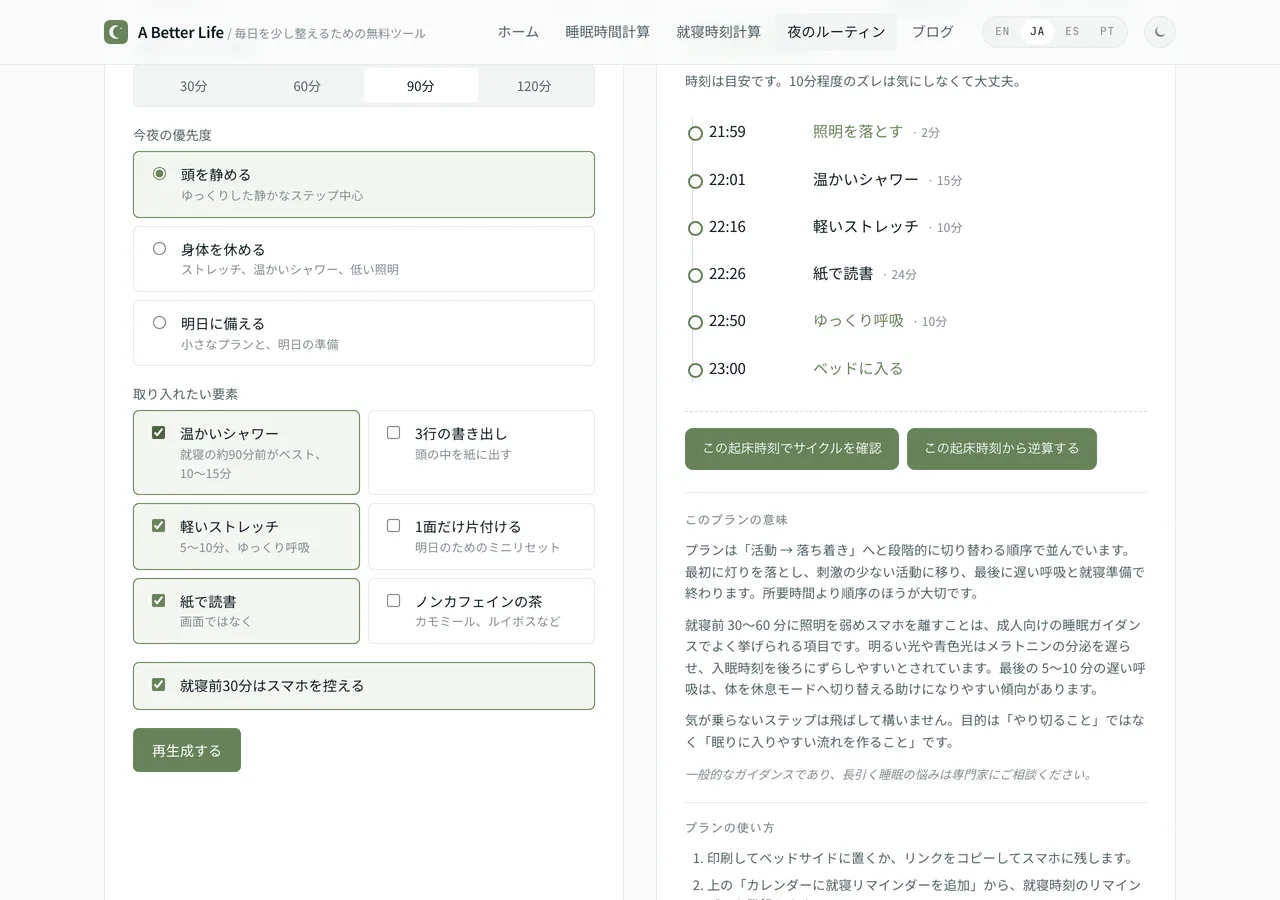
Task: Choose 明日に備える priority radio
Action: pyautogui.click(x=159, y=322)
